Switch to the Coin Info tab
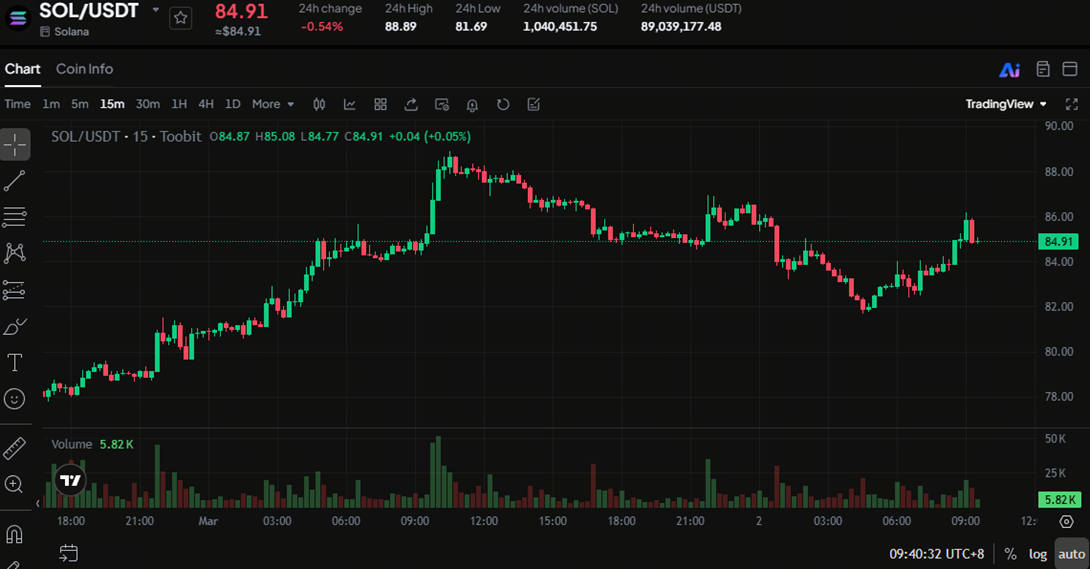Viewport: 1090px width, 569px height. 84,69
